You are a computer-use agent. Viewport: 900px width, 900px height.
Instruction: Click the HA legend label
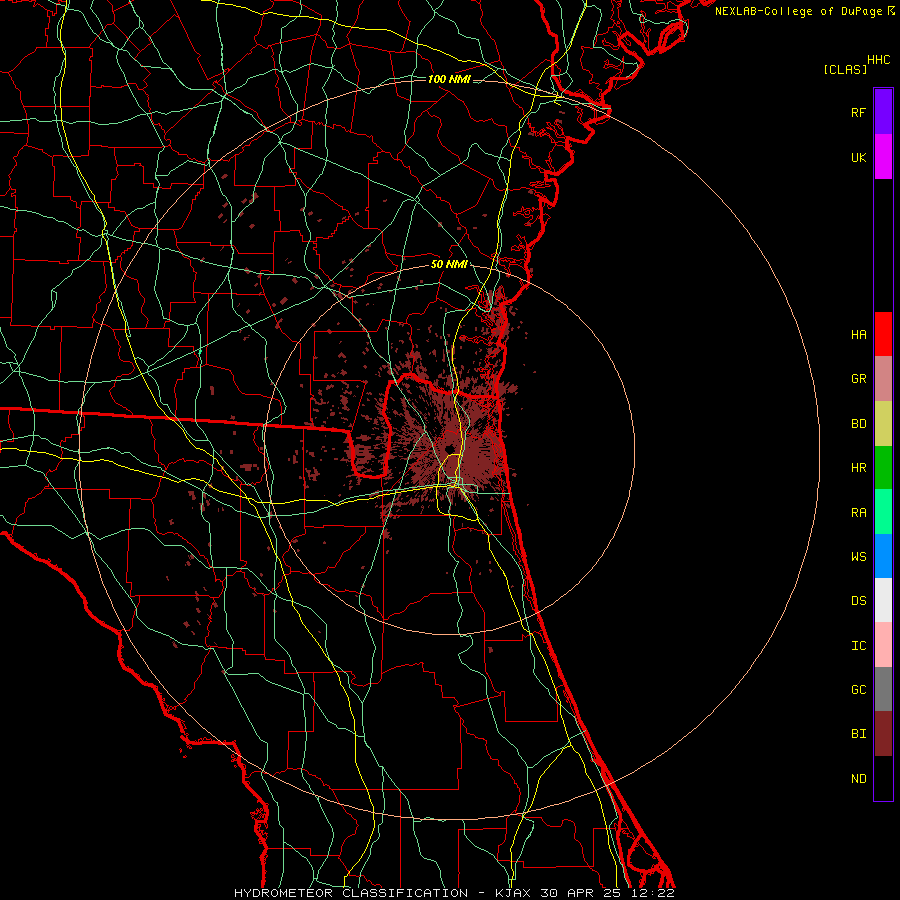859,334
